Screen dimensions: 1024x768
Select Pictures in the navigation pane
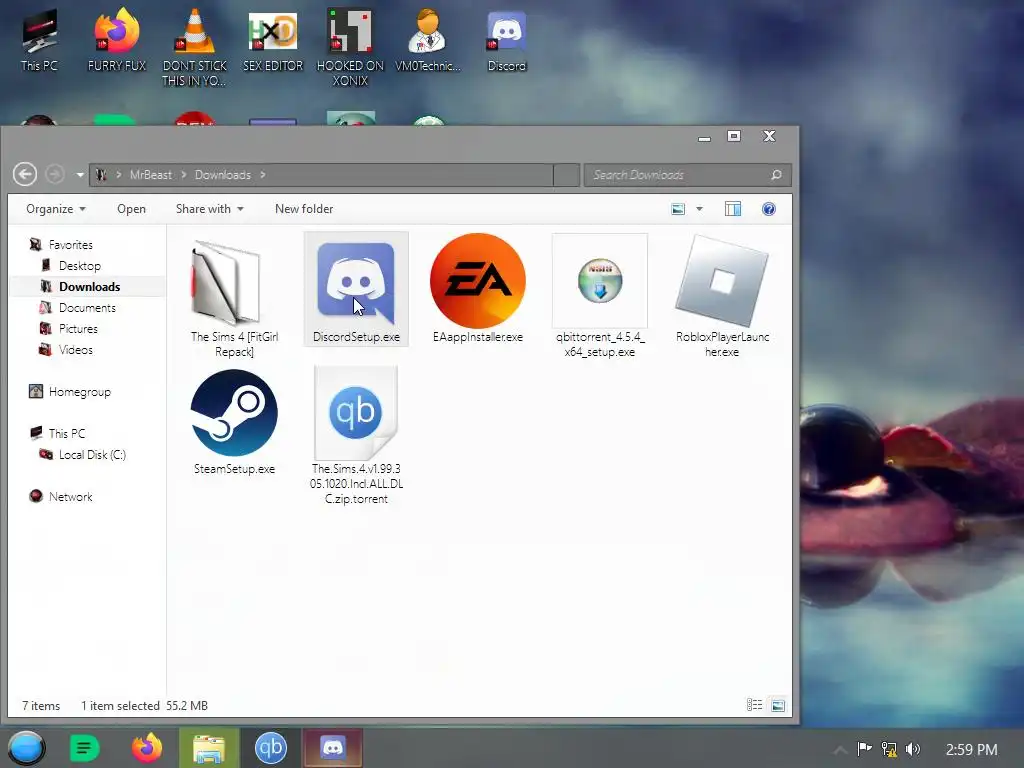coord(78,328)
